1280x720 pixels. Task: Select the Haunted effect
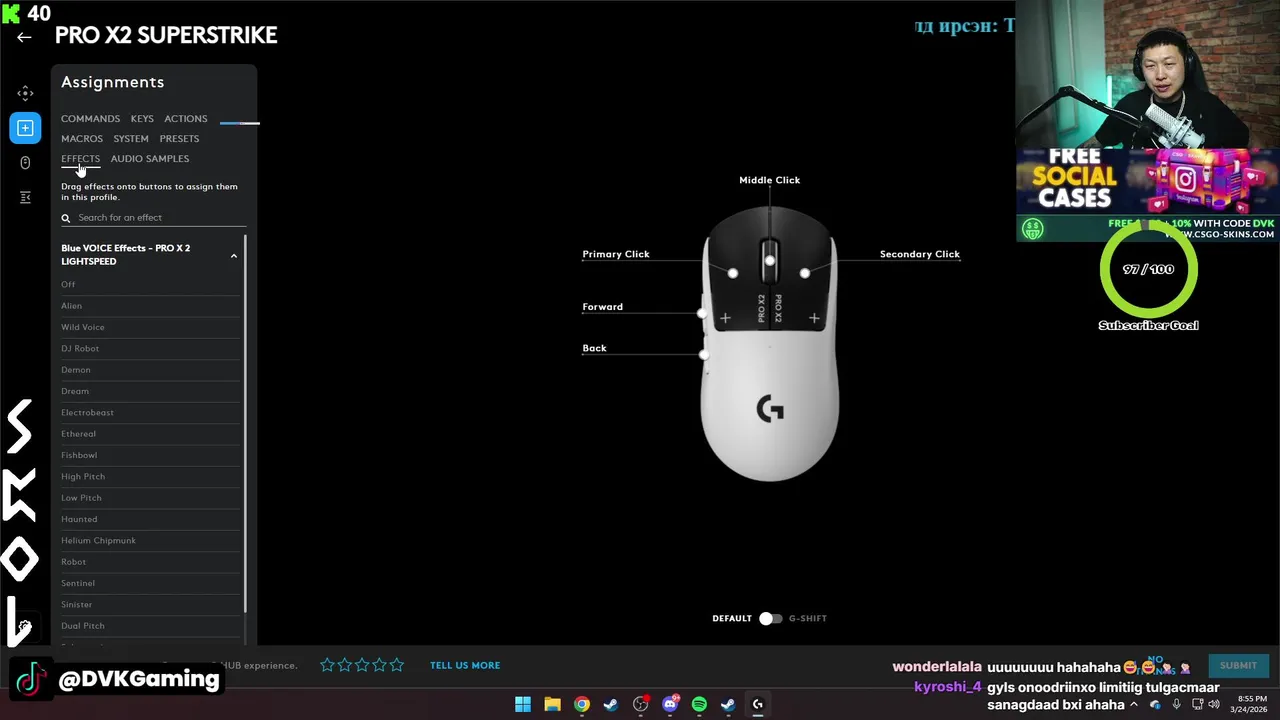(150, 519)
